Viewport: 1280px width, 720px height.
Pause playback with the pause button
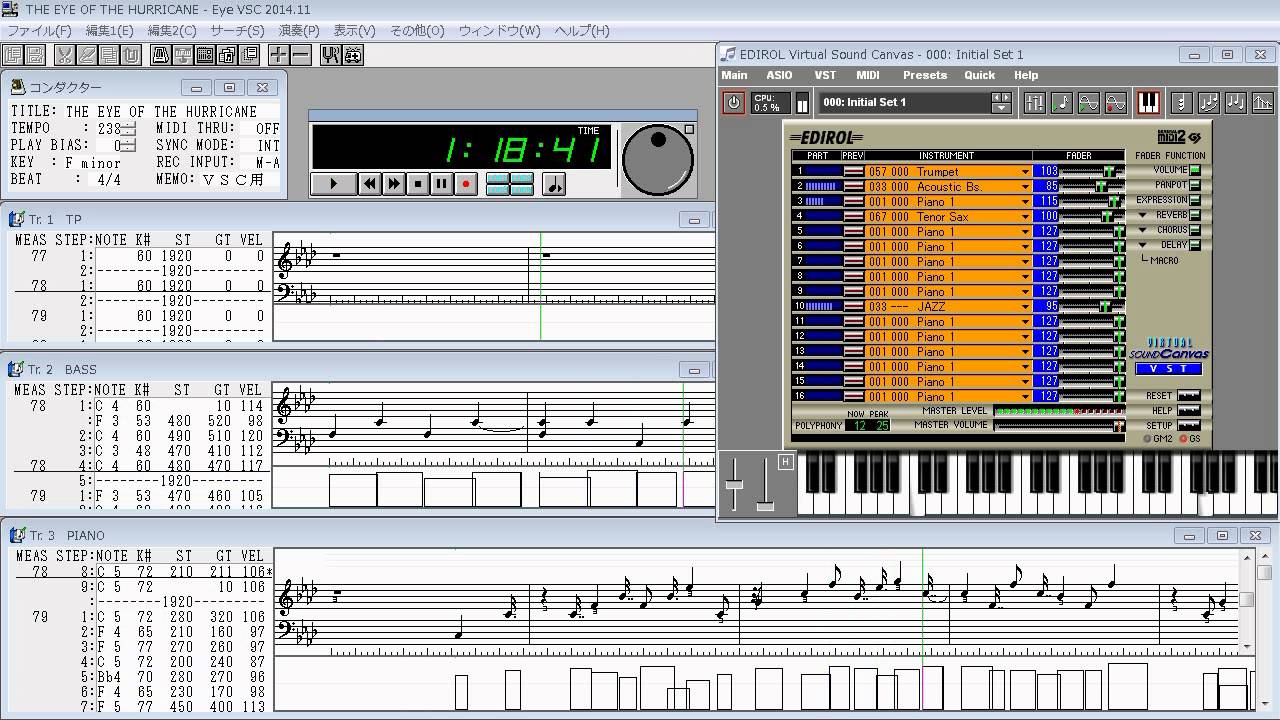(441, 183)
